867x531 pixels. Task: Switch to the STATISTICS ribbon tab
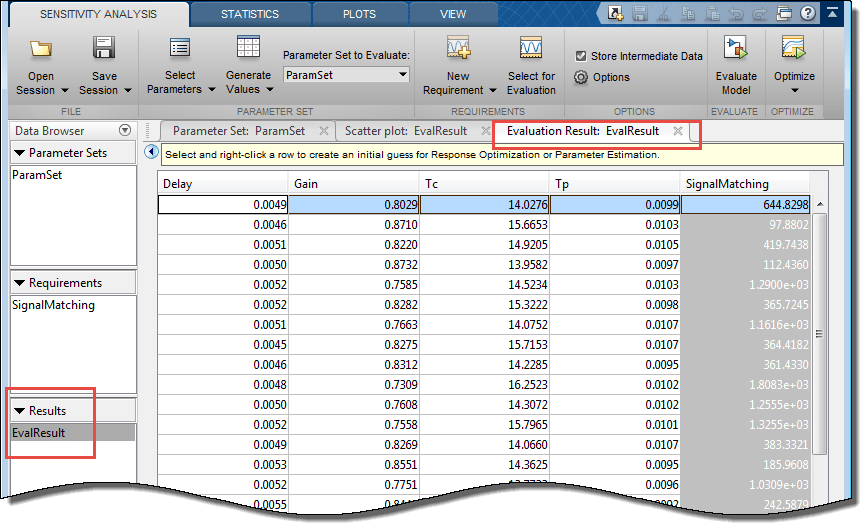click(x=250, y=14)
